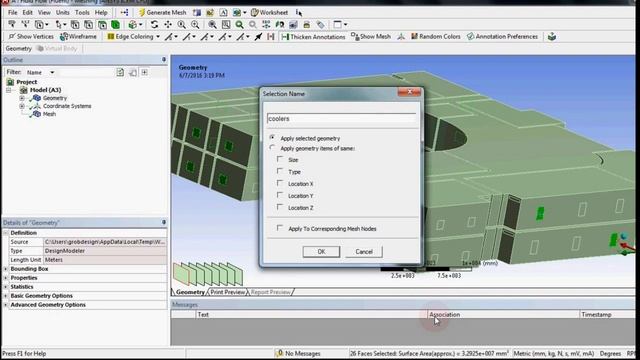Toggle Show Mesh

pos(371,37)
